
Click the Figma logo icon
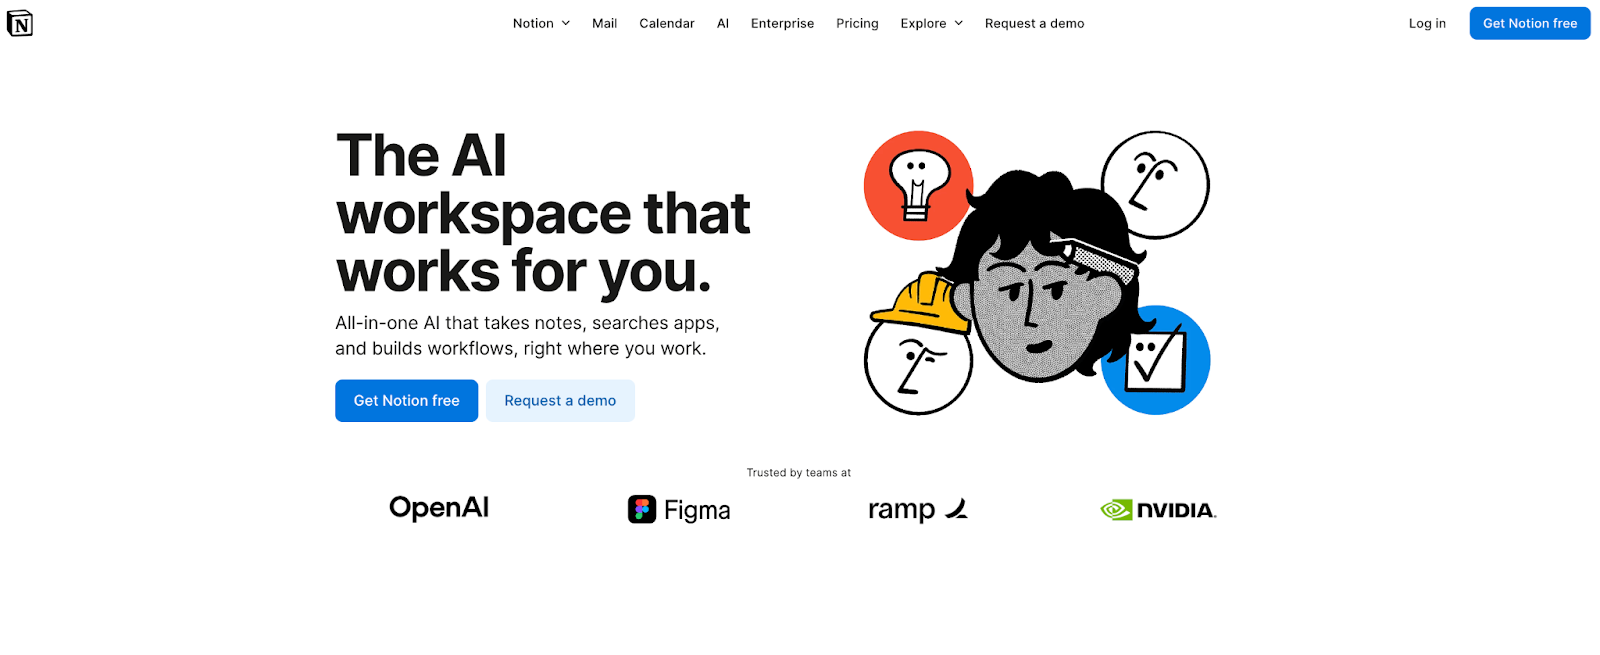[642, 509]
